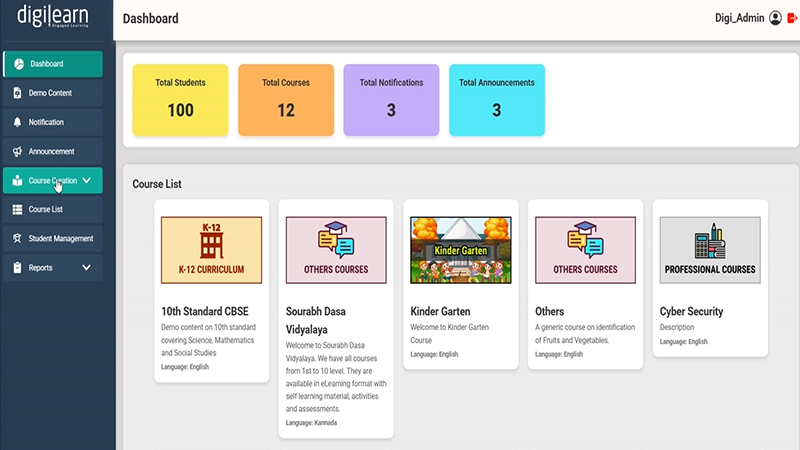Viewport: 800px width, 450px height.
Task: Click the Notification bell icon
Action: click(x=17, y=122)
